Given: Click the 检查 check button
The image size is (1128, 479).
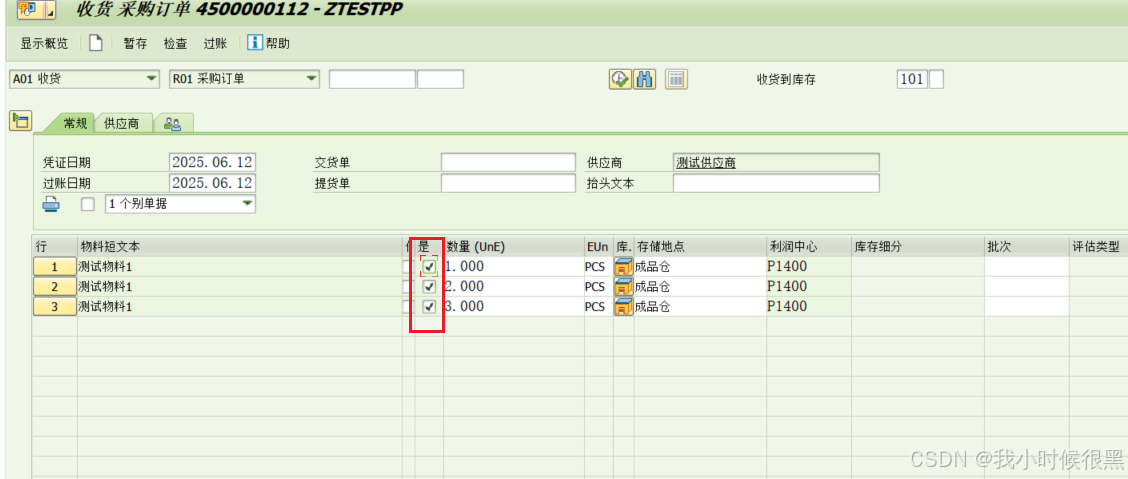Looking at the screenshot, I should point(175,44).
